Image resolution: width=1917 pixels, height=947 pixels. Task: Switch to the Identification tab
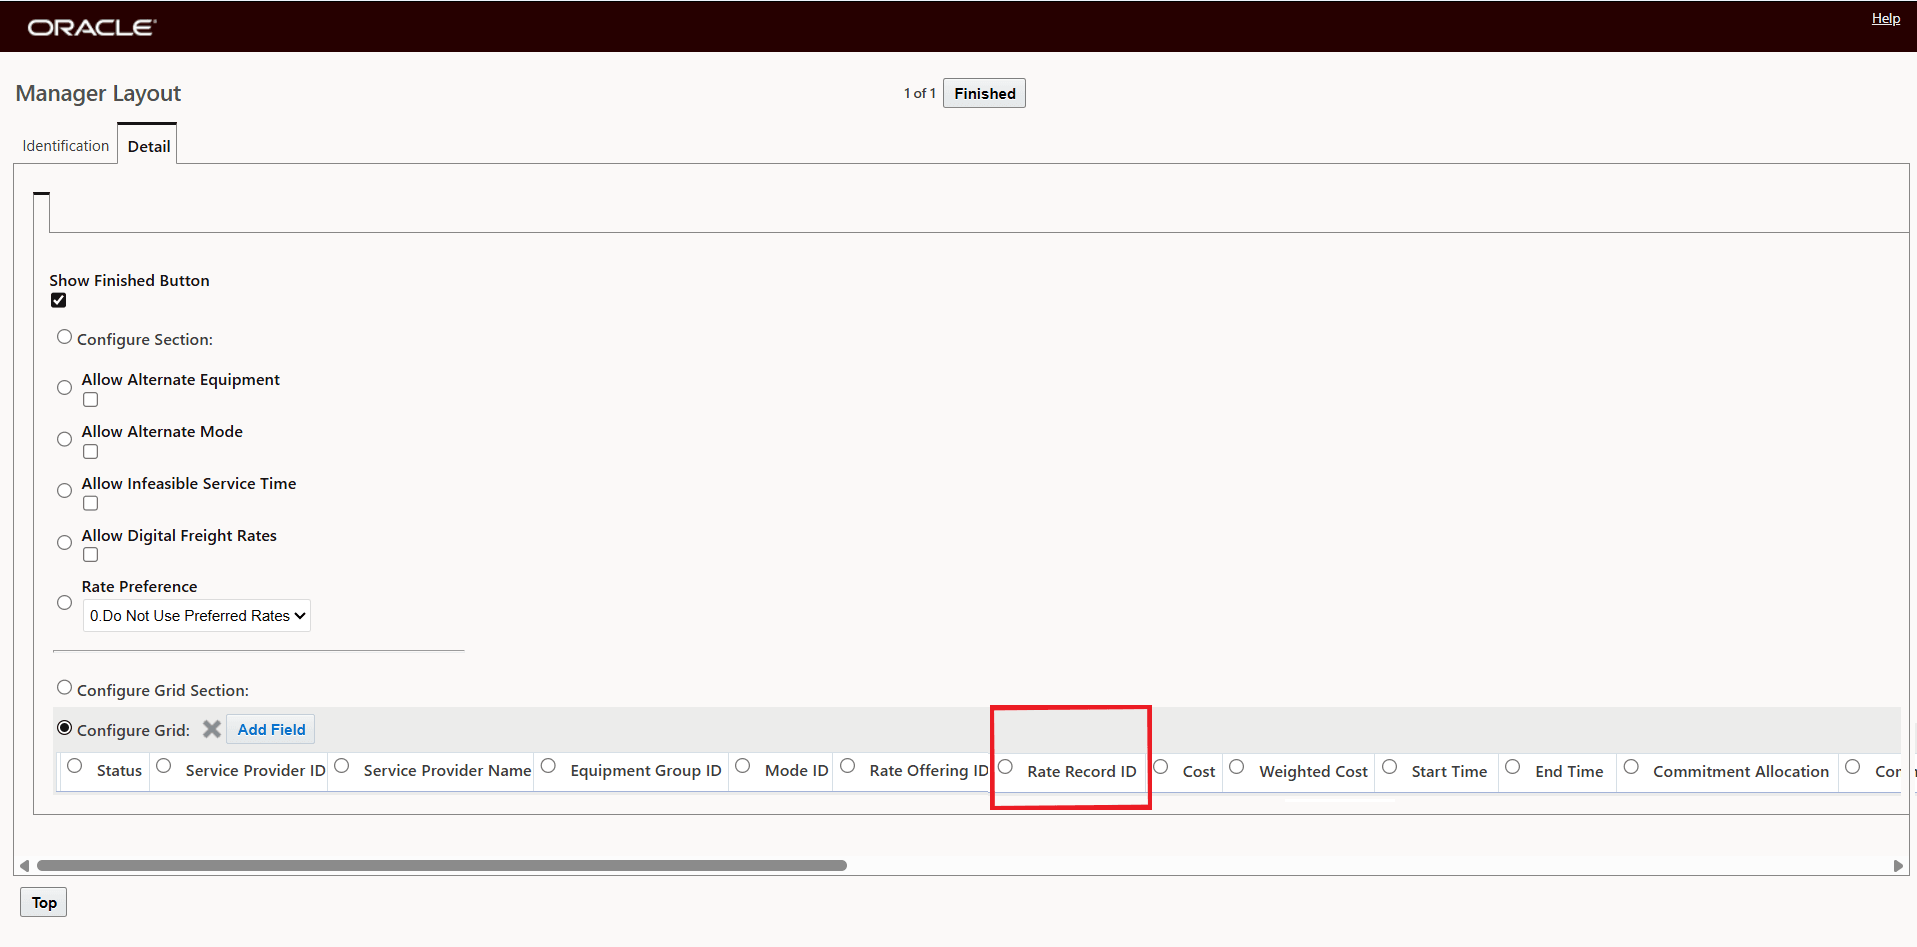point(66,146)
